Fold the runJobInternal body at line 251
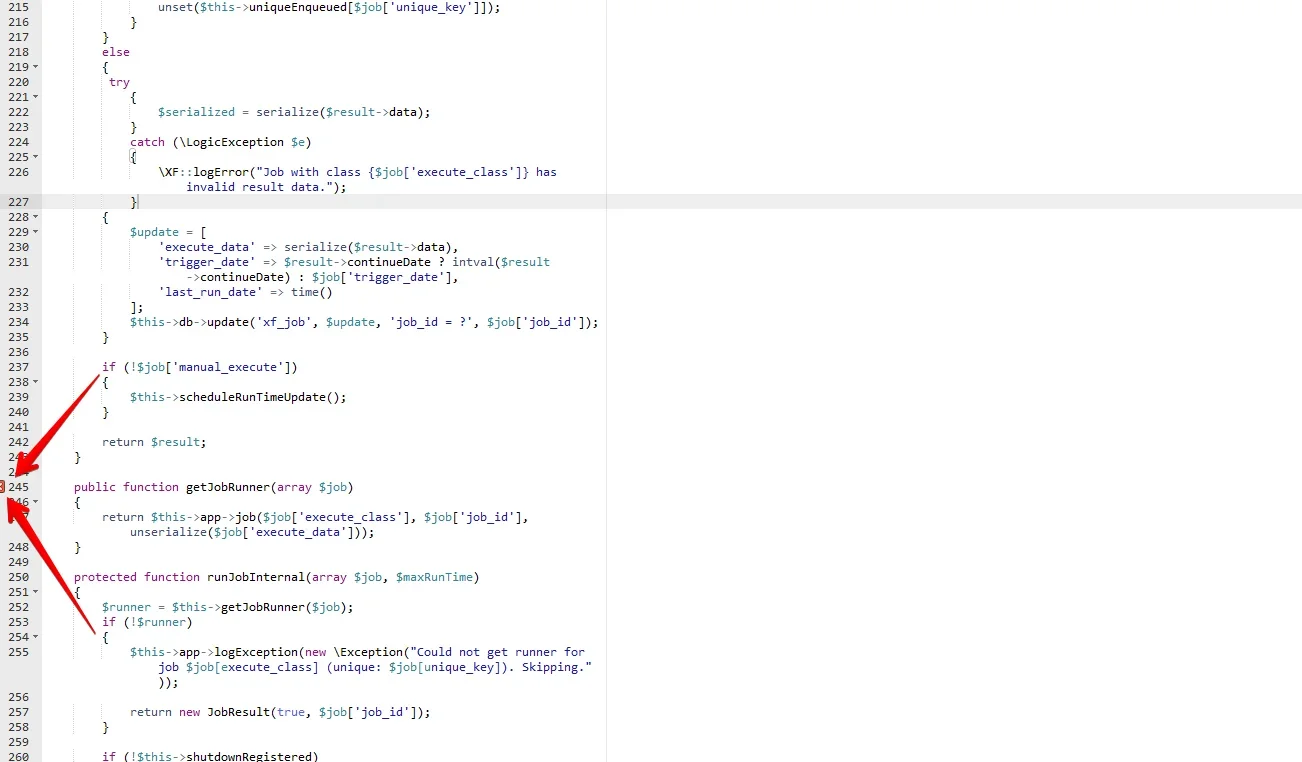 36,592
